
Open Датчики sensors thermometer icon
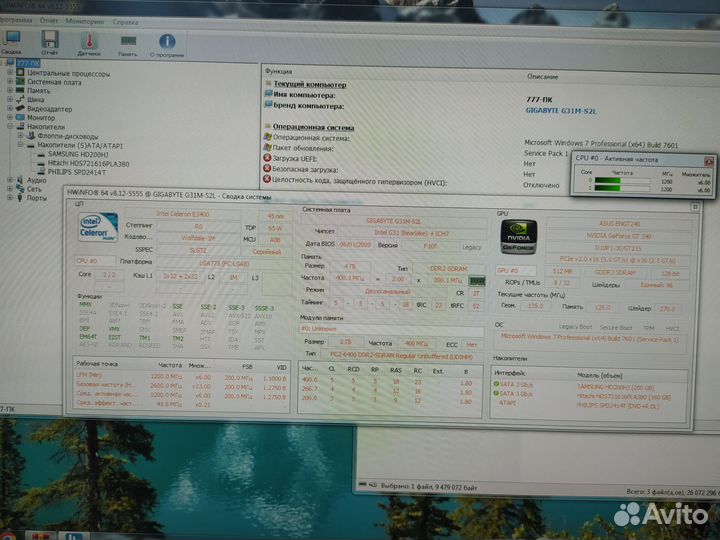click(x=89, y=41)
